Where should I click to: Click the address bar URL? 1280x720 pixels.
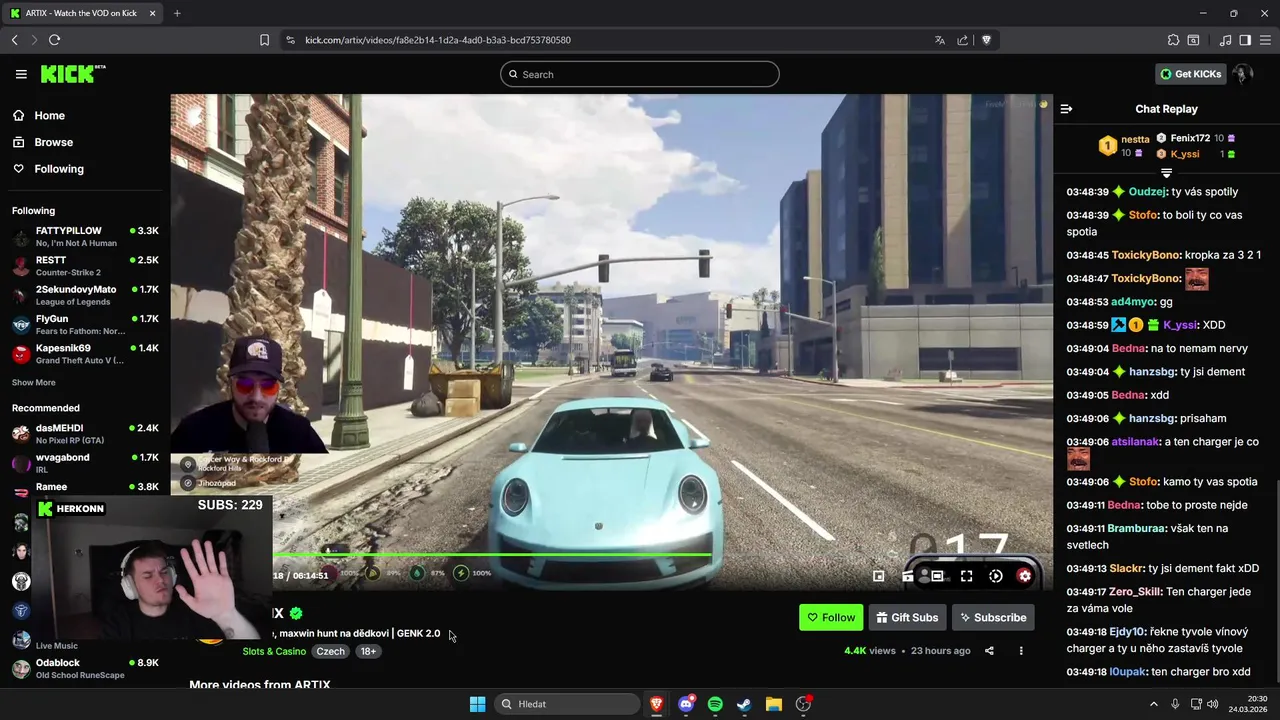pyautogui.click(x=438, y=40)
